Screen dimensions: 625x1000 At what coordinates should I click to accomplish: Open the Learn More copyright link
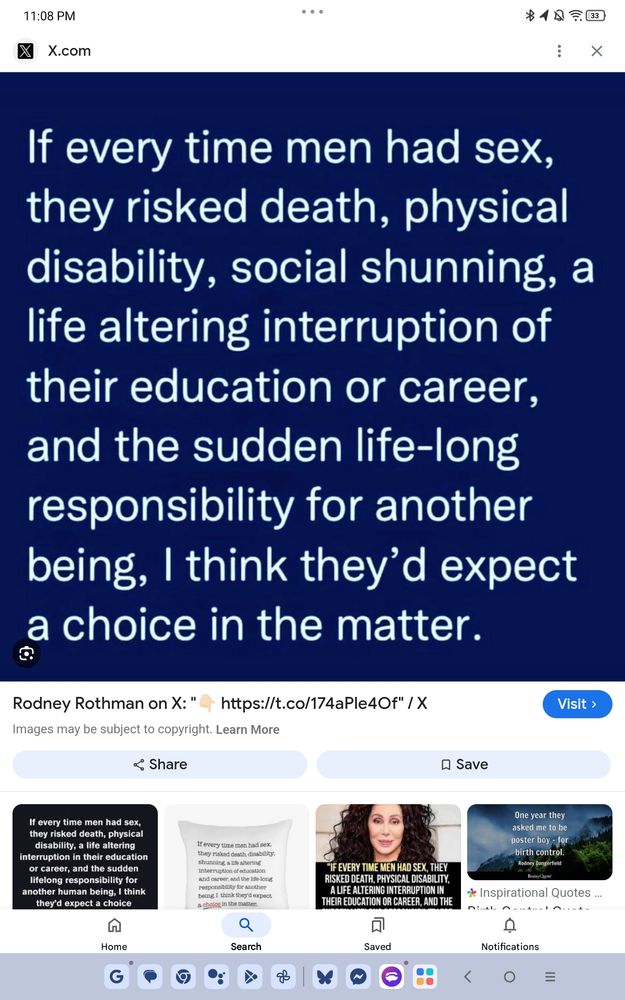point(247,730)
